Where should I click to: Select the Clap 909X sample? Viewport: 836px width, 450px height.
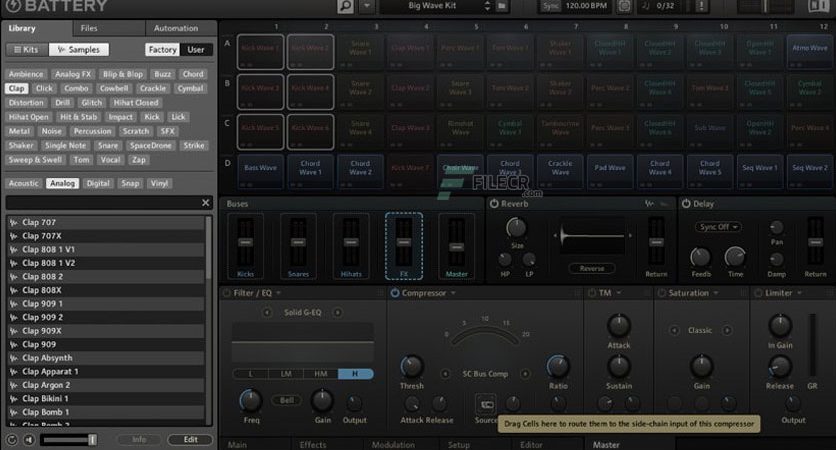[106, 331]
